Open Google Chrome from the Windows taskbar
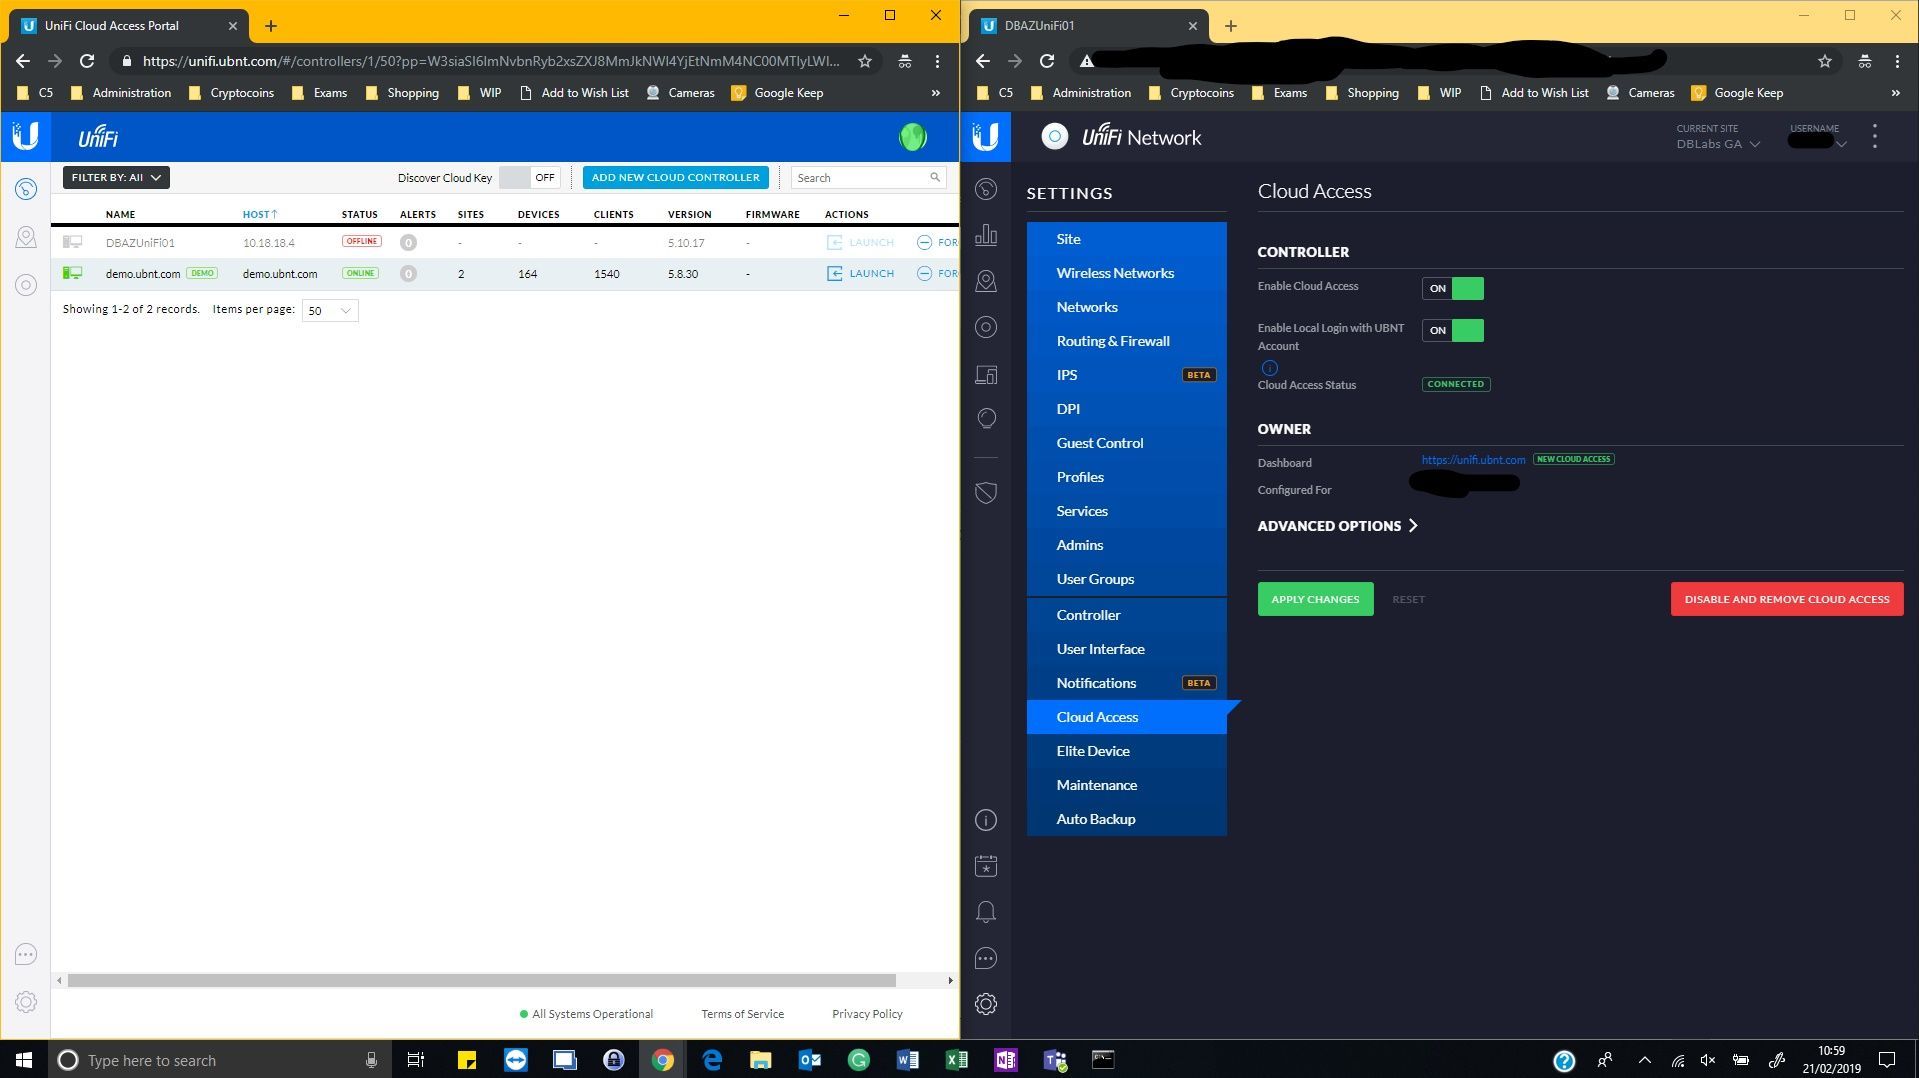The width and height of the screenshot is (1919, 1078). 662,1060
